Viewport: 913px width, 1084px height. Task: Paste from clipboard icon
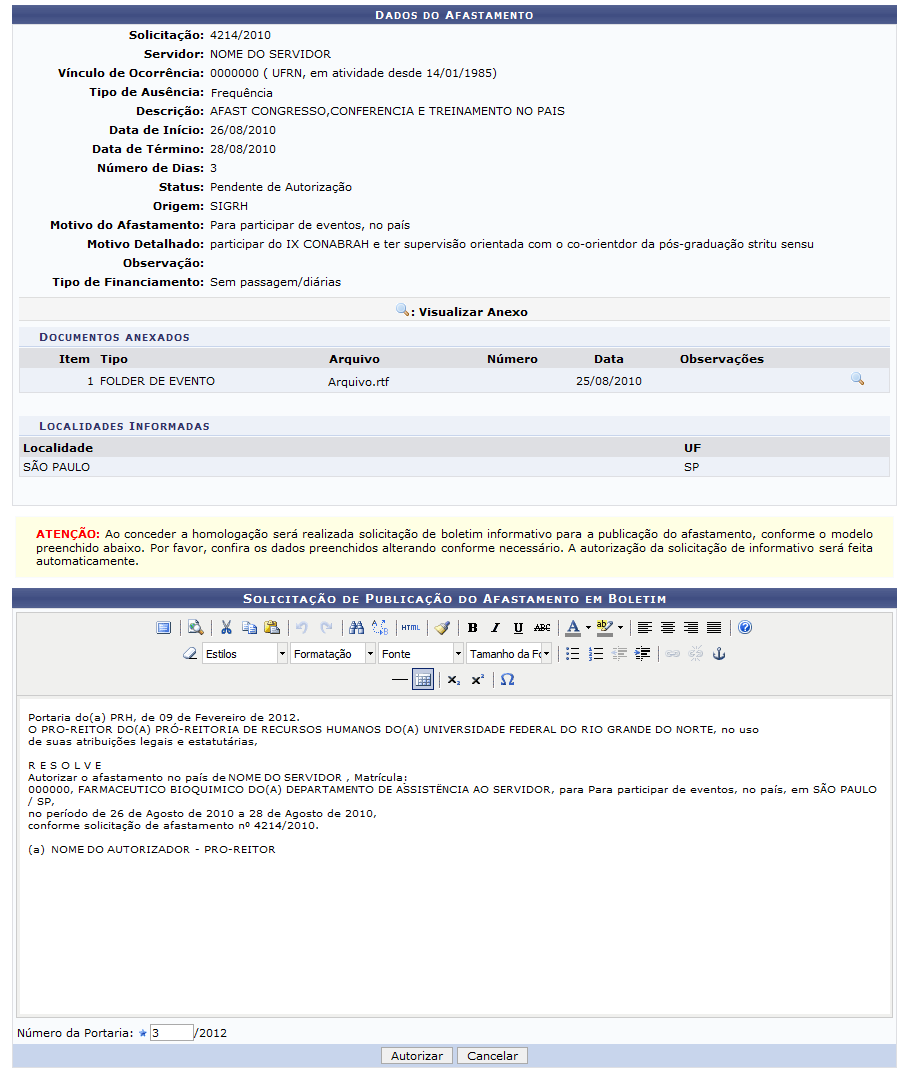(272, 628)
